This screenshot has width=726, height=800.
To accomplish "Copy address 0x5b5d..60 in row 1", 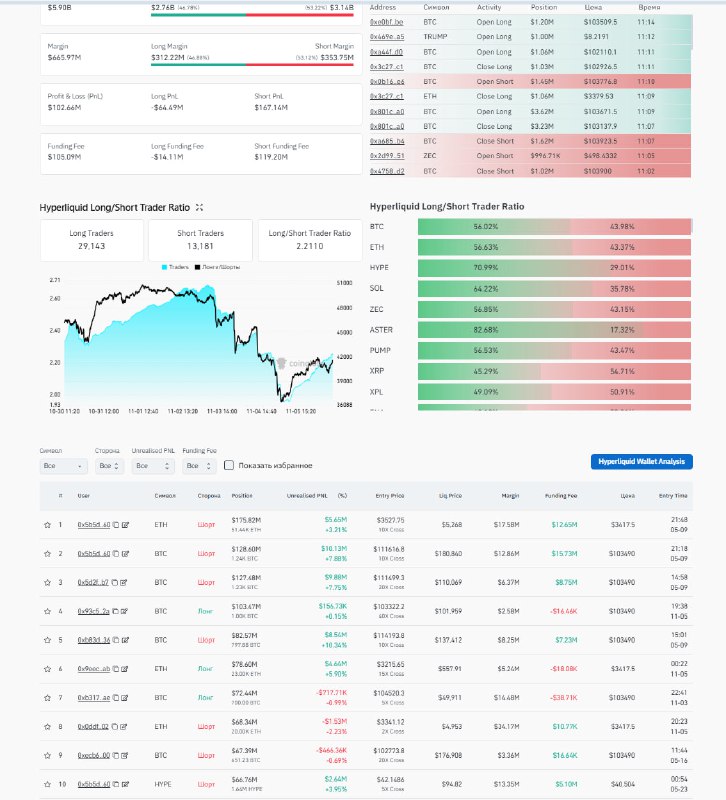I will tap(115, 524).
